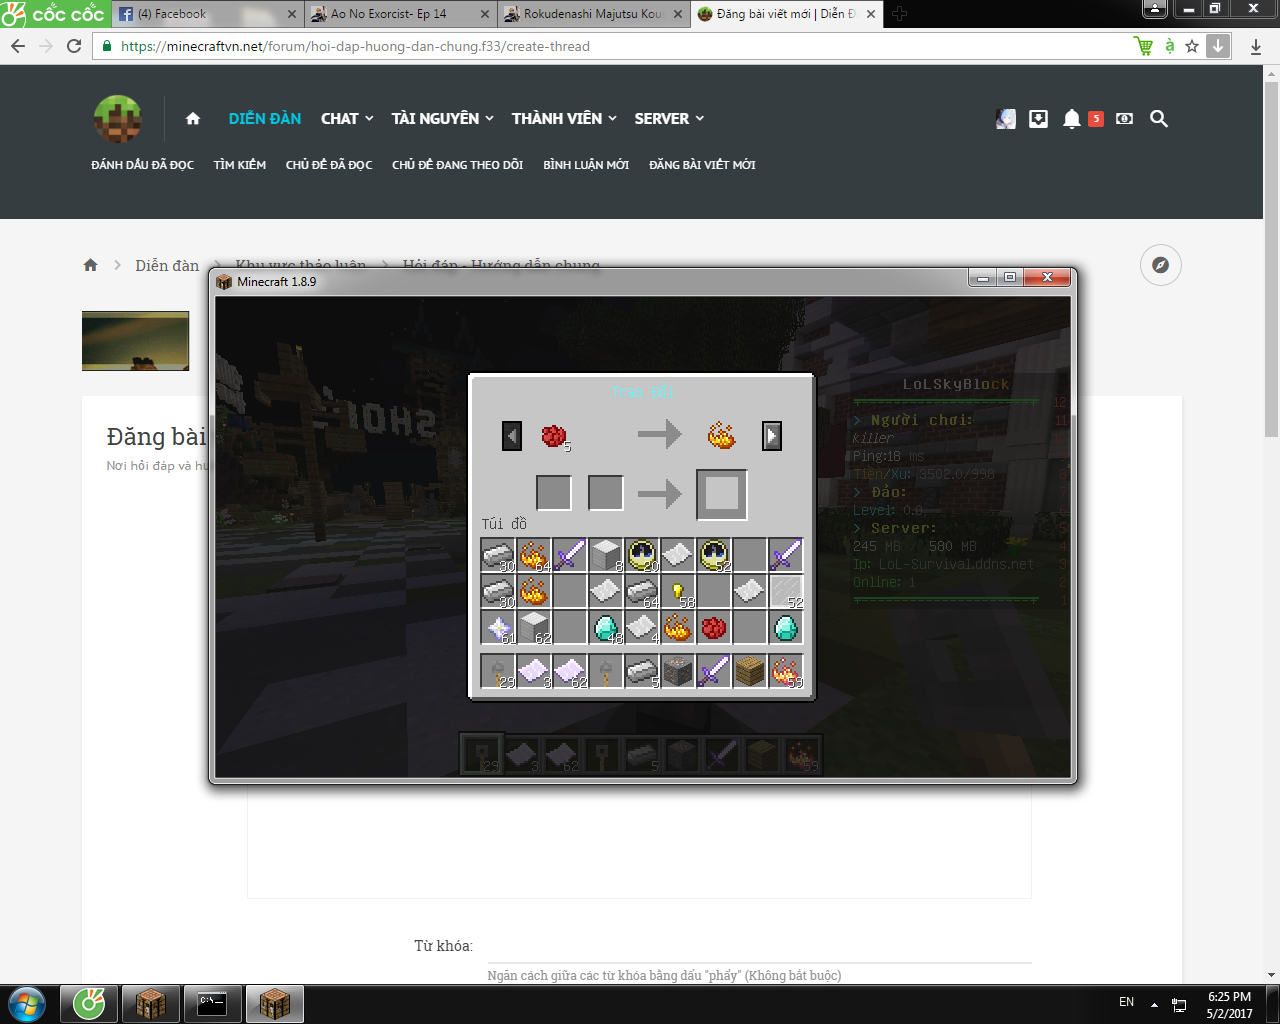1280x1024 pixels.
Task: Click the Từ khóa keywords input field
Action: [x=758, y=946]
